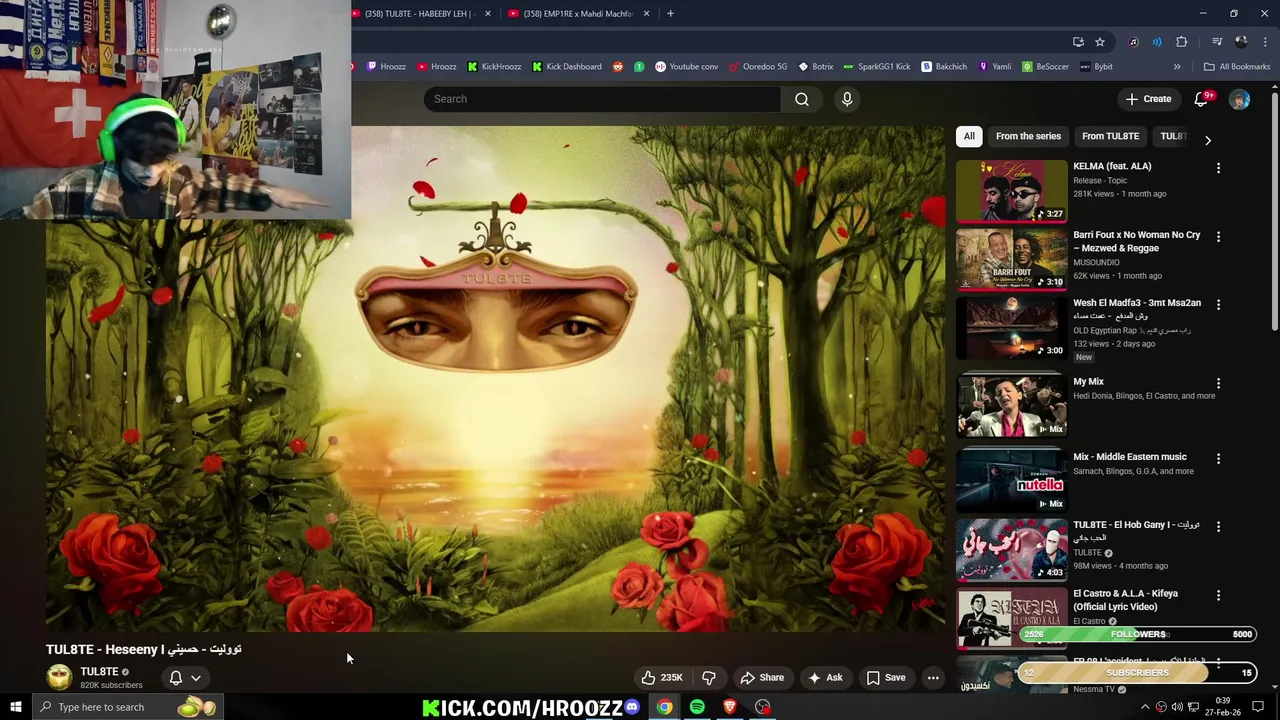Switch to Chrome in the taskbar
The height and width of the screenshot is (720, 1280).
point(664,707)
